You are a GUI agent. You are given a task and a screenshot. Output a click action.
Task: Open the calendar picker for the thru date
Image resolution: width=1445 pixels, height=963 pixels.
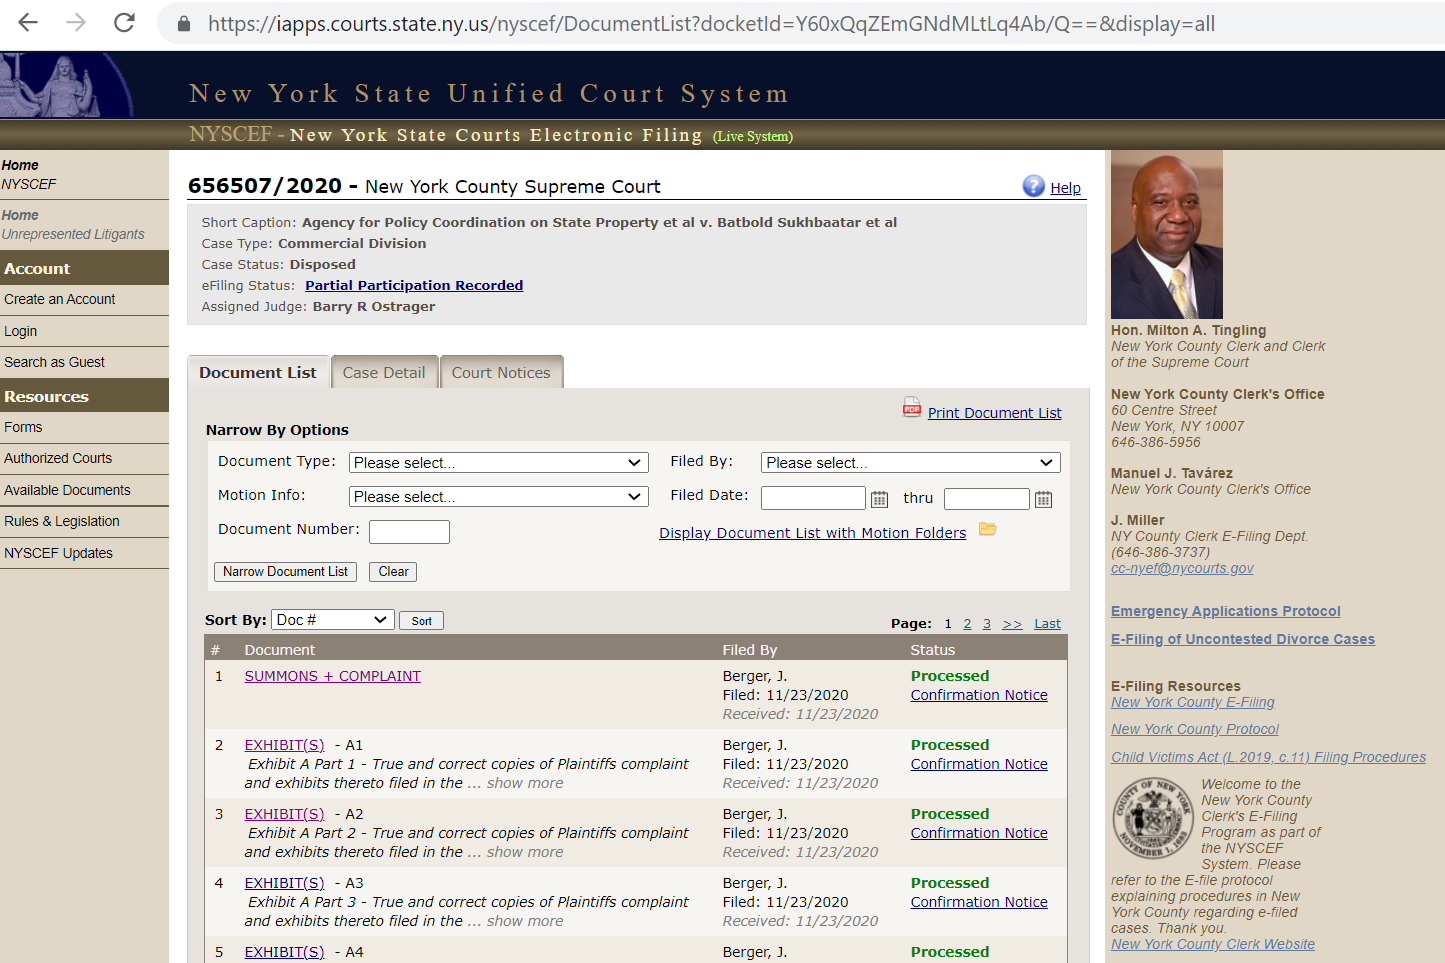tap(1043, 499)
